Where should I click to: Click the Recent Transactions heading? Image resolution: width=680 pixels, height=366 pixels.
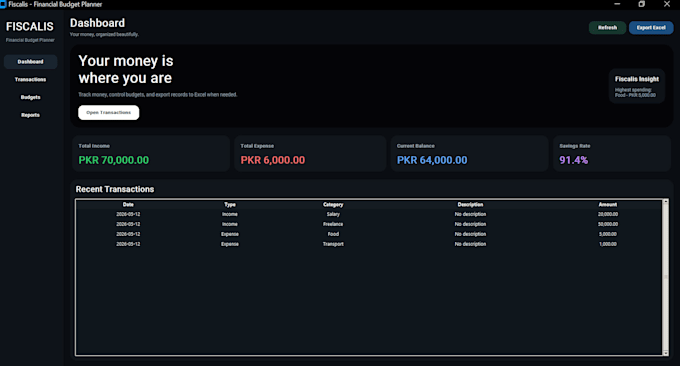click(x=114, y=189)
